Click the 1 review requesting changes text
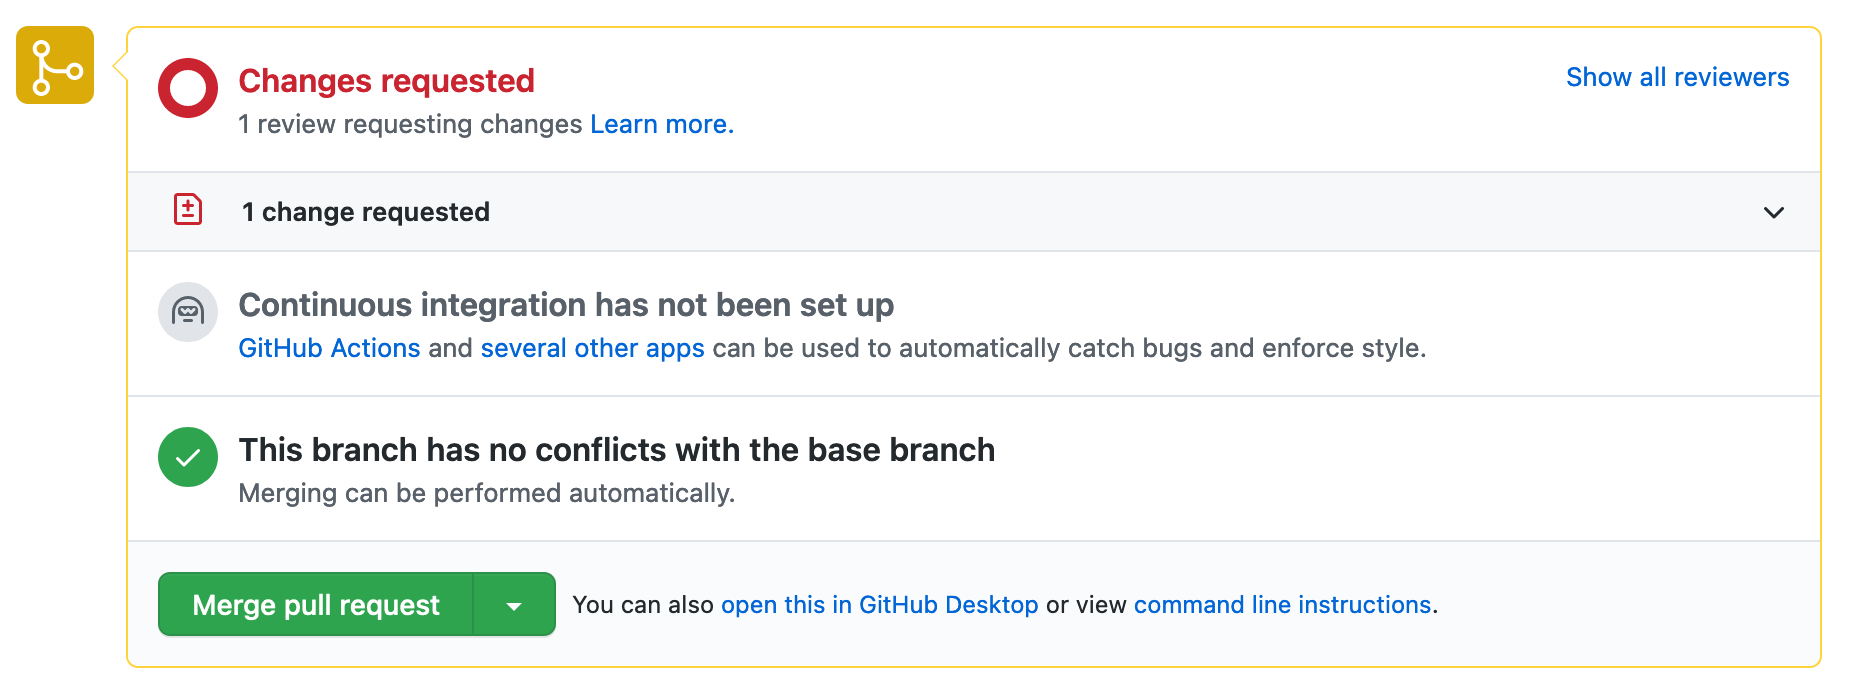Screen dimensions: 1854x688 [x=410, y=124]
